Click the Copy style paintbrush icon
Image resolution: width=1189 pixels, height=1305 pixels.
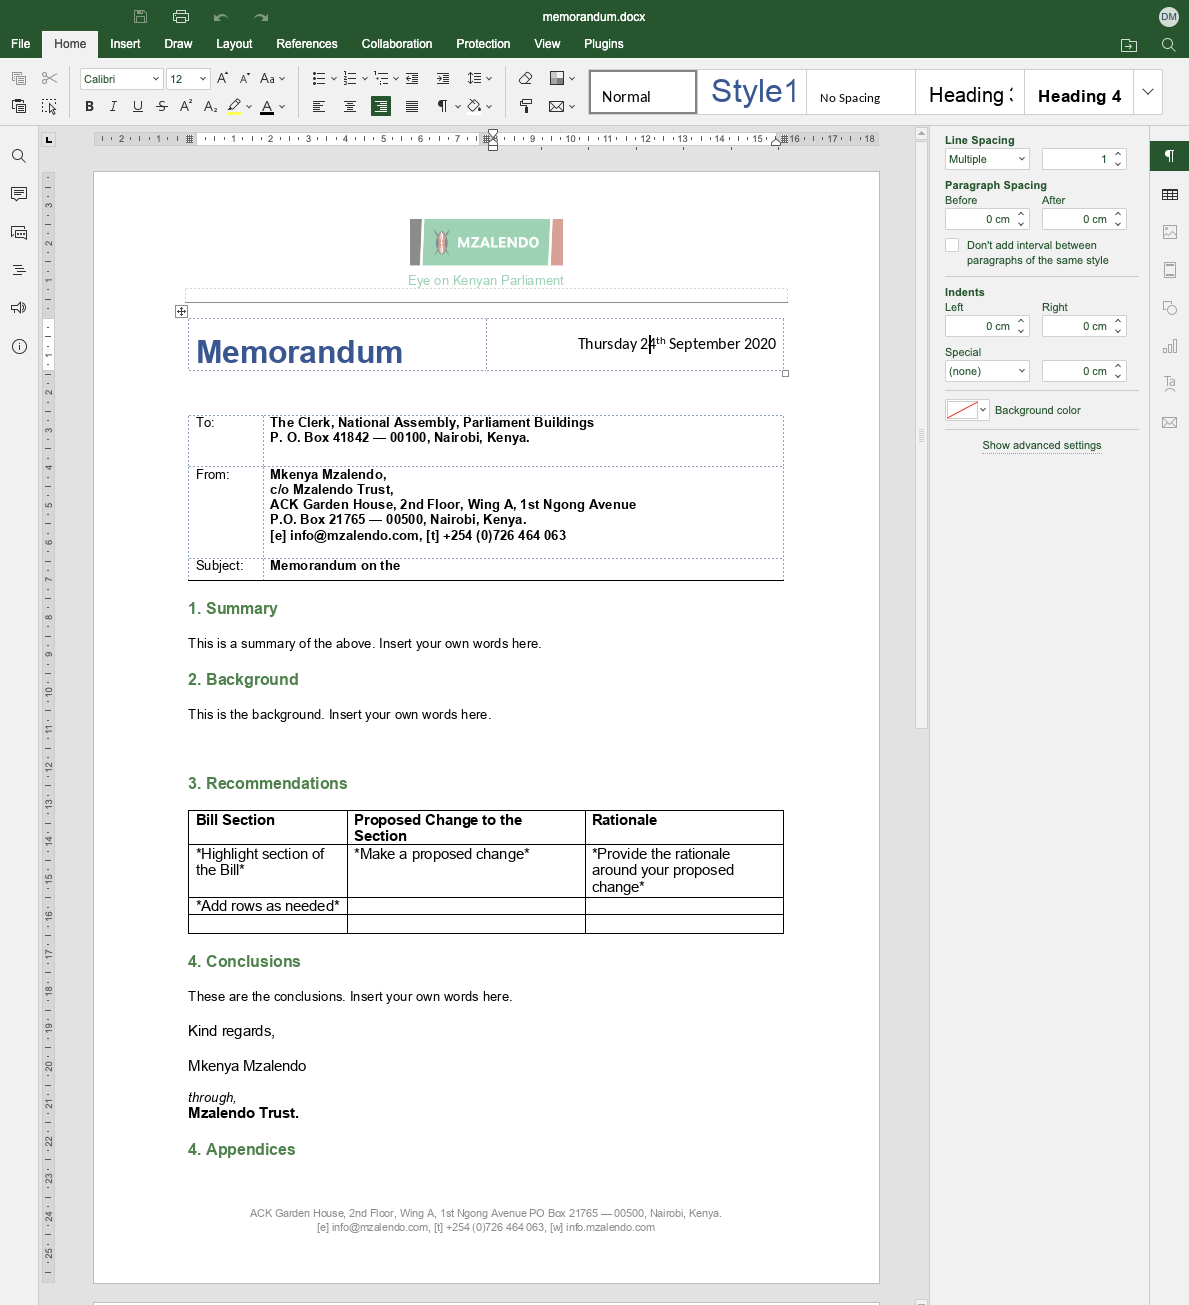tap(526, 107)
